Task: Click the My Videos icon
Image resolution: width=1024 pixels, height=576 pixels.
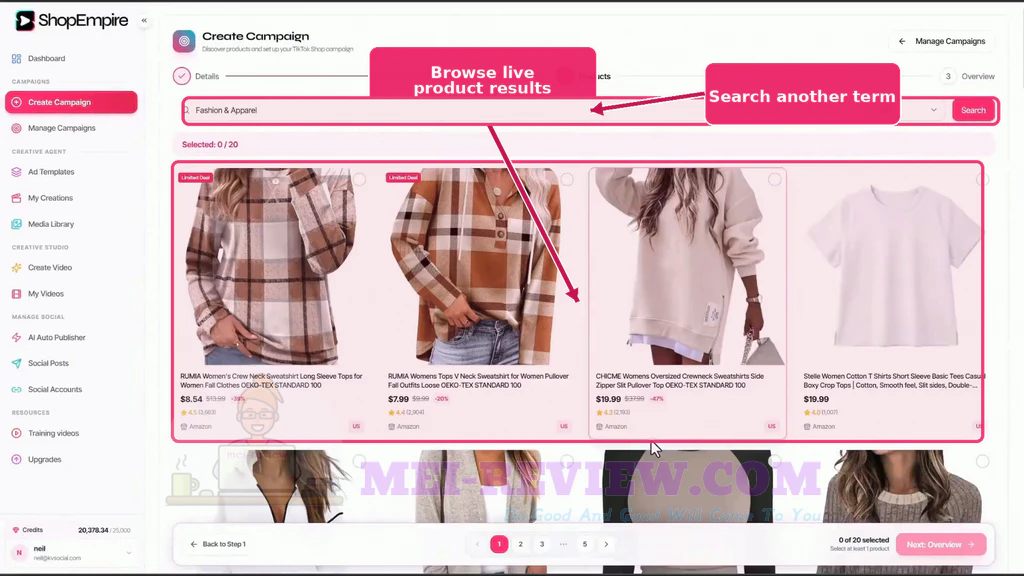Action: (x=16, y=294)
